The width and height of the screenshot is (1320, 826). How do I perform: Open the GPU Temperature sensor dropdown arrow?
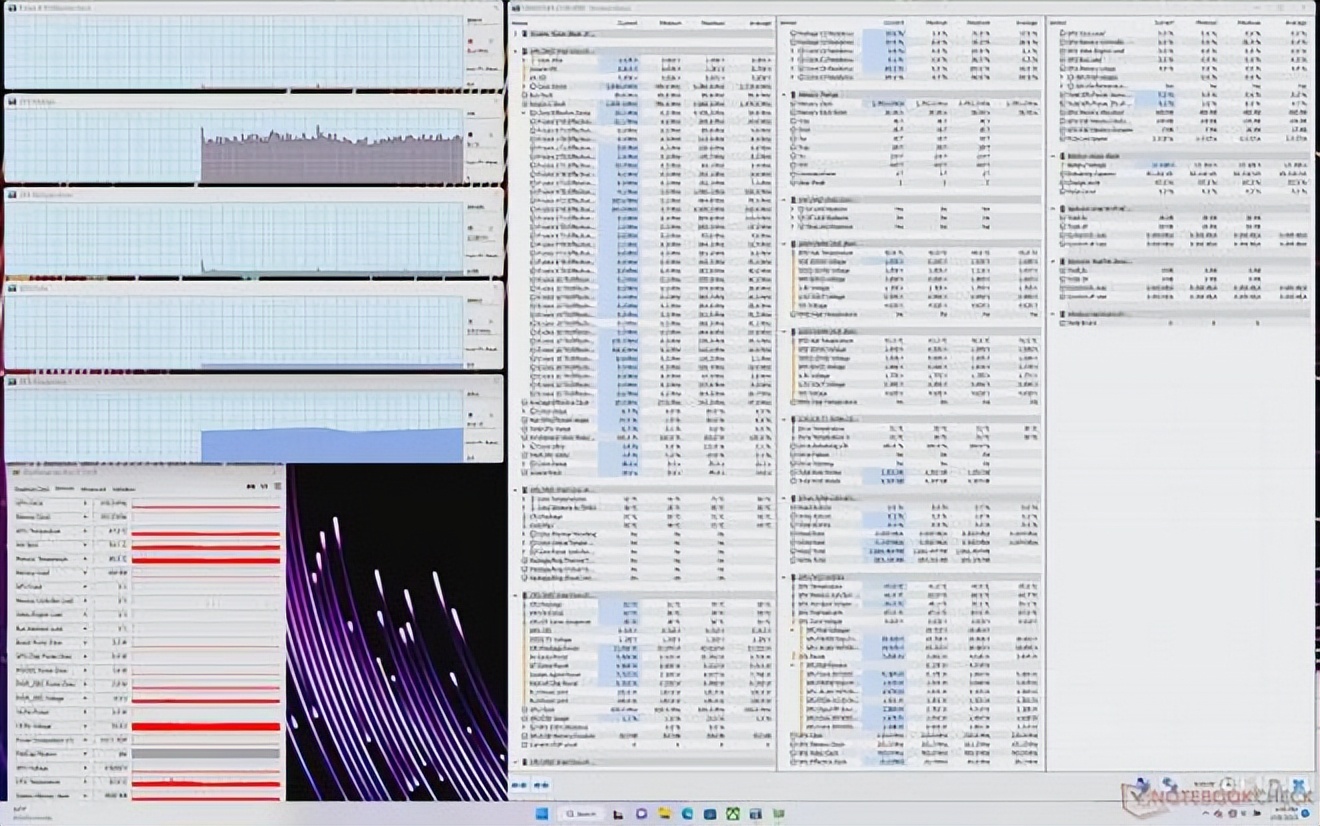(x=85, y=531)
